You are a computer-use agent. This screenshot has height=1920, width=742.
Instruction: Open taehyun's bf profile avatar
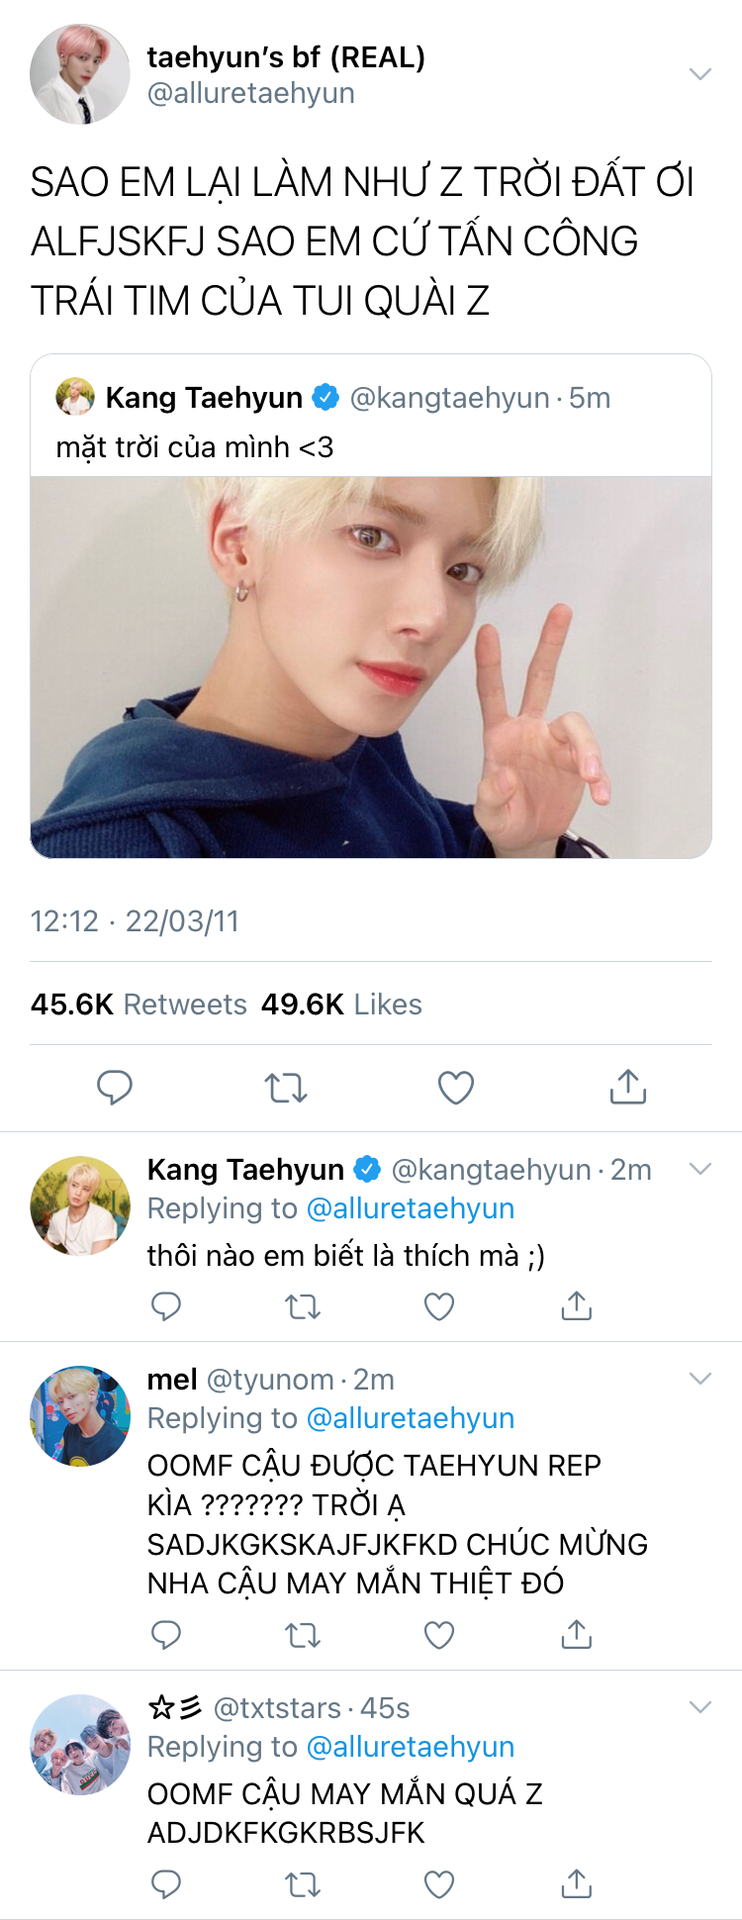(x=80, y=75)
